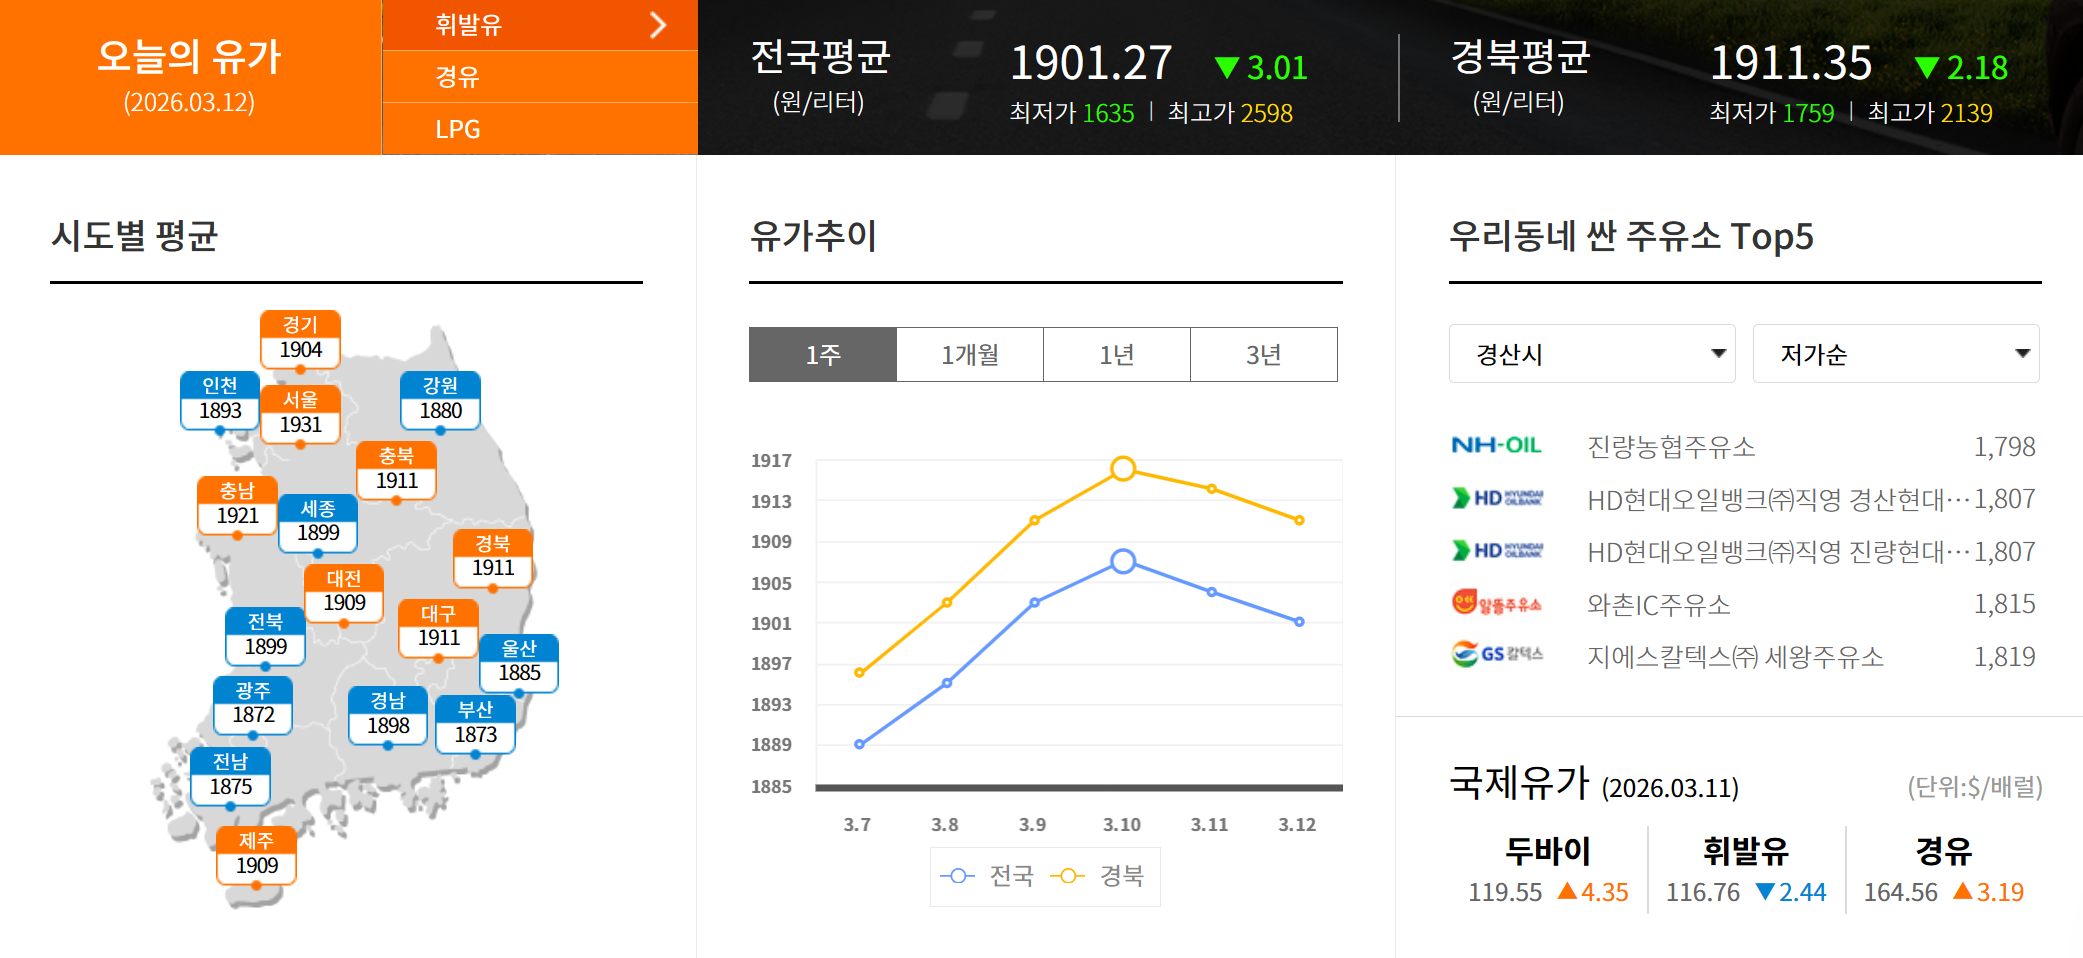This screenshot has width=2083, height=958.
Task: Switch chart to 1주 tab
Action: coord(823,354)
